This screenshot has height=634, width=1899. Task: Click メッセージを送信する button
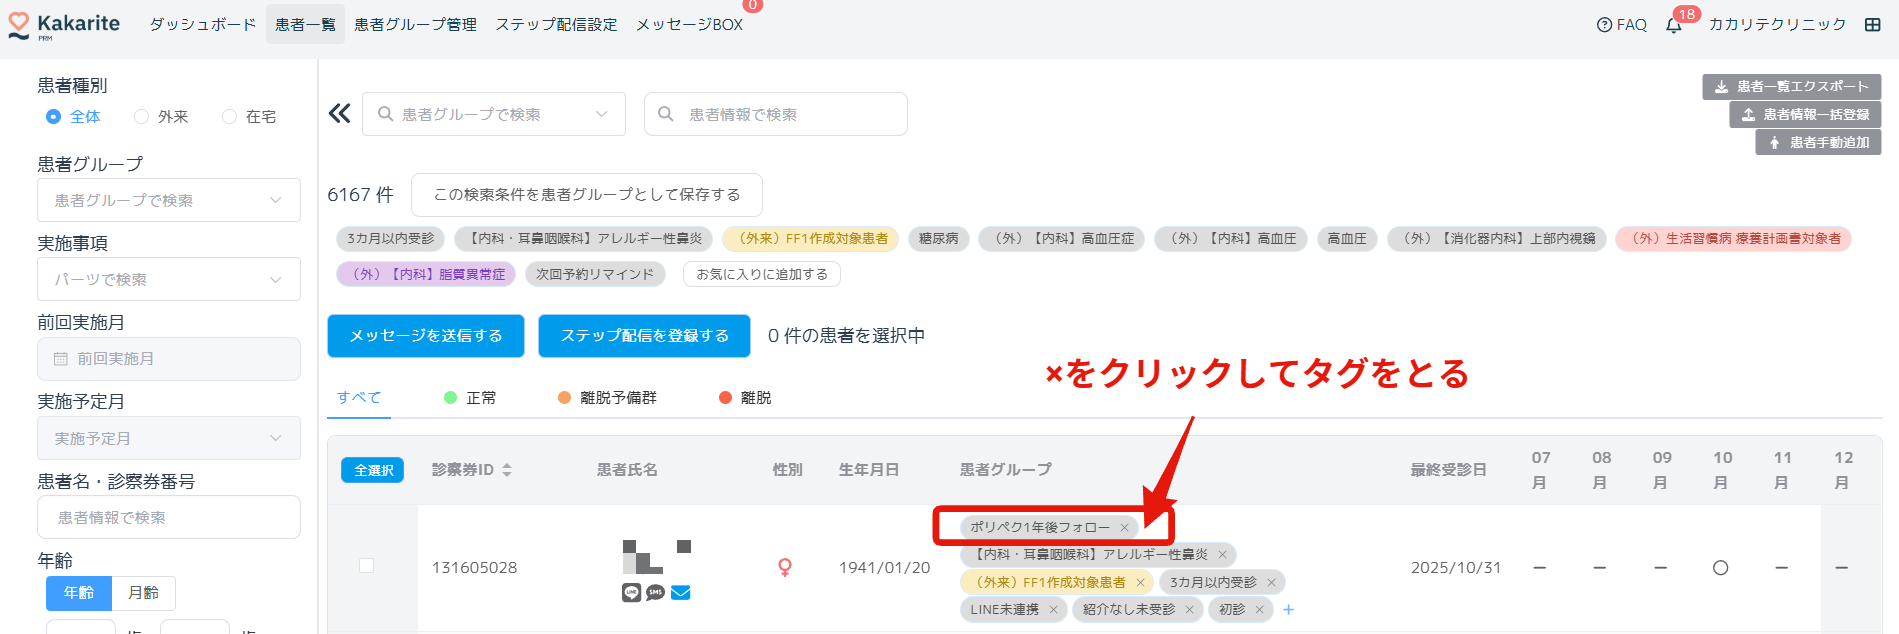pos(426,336)
